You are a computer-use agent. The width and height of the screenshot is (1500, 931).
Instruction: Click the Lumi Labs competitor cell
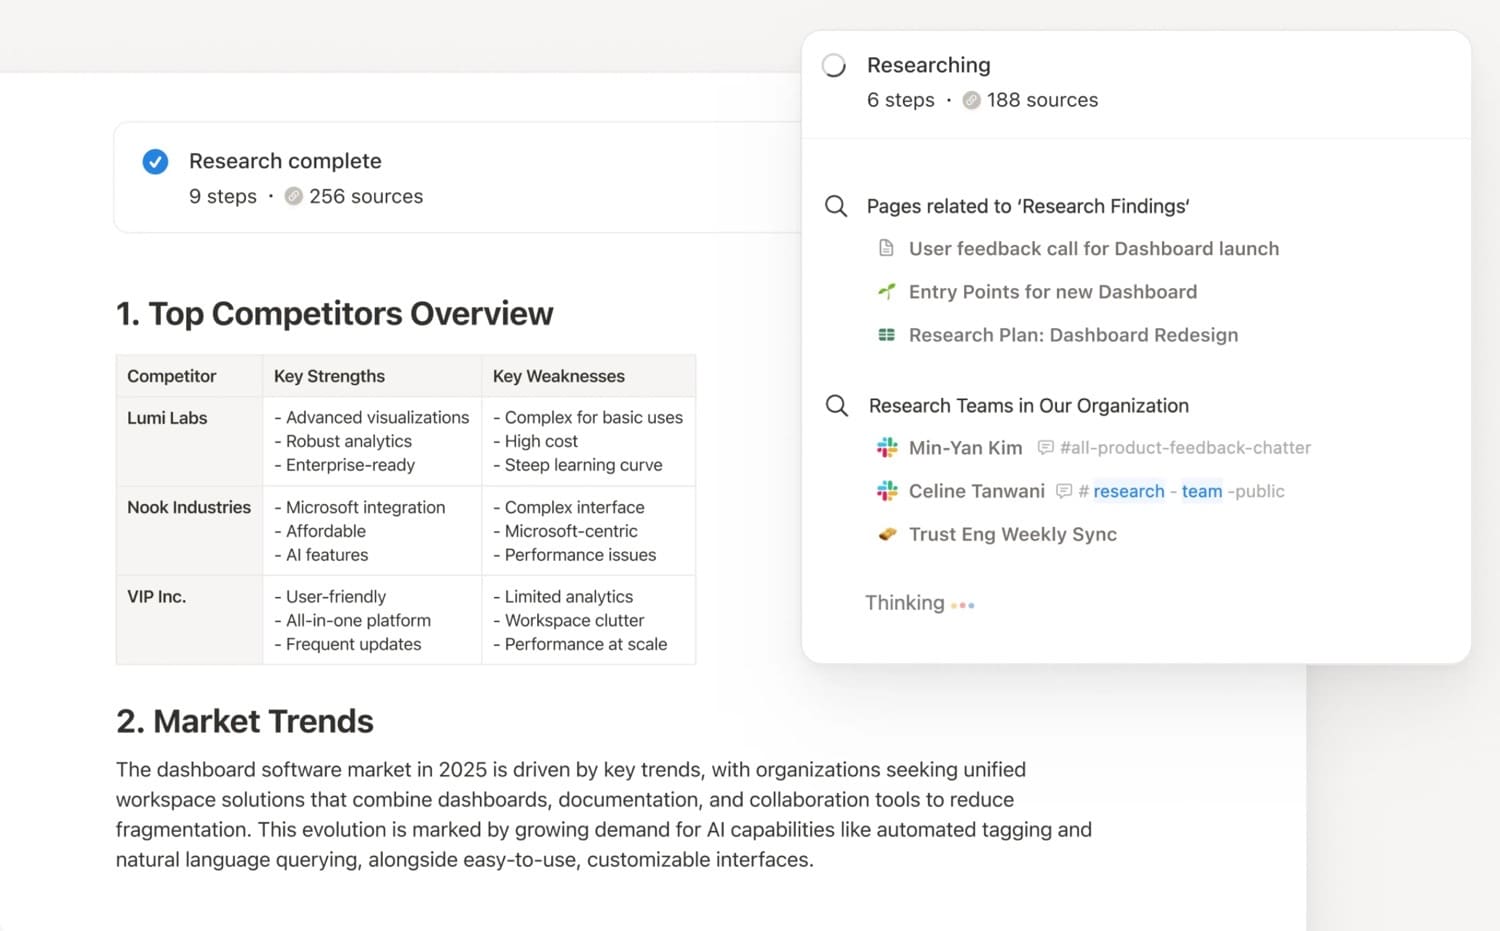(167, 418)
